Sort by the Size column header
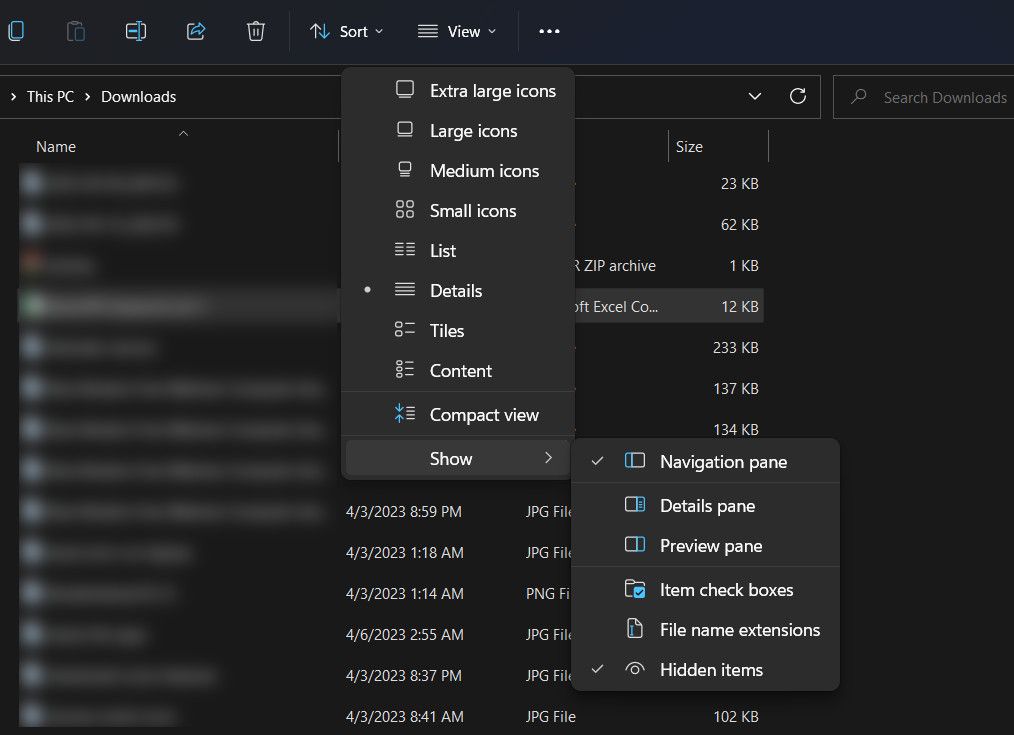1014x735 pixels. (x=718, y=147)
